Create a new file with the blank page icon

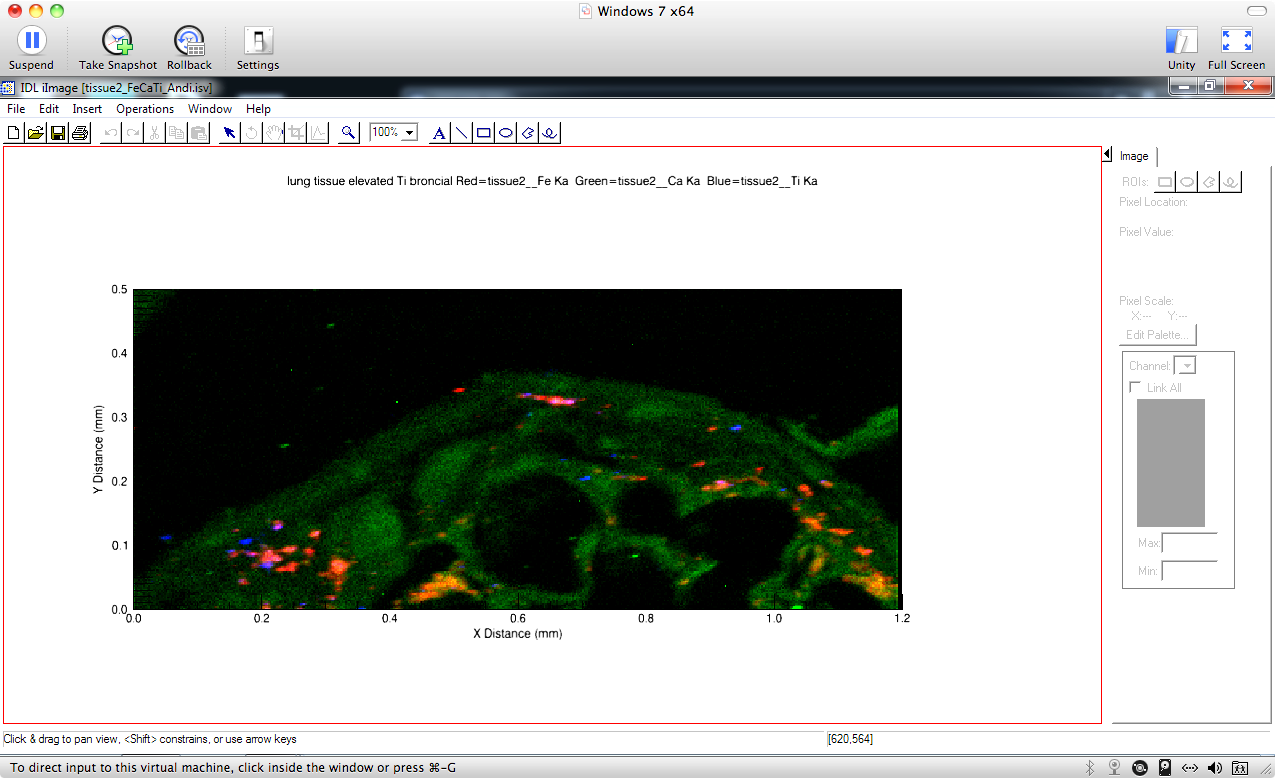tap(13, 131)
